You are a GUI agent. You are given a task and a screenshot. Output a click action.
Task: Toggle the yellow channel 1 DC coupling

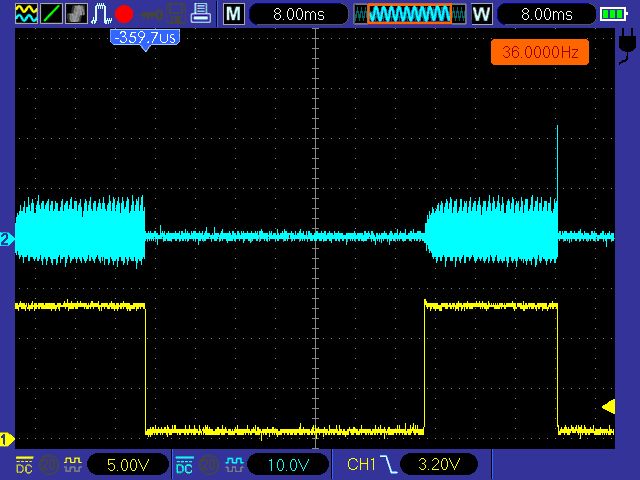[x=25, y=465]
